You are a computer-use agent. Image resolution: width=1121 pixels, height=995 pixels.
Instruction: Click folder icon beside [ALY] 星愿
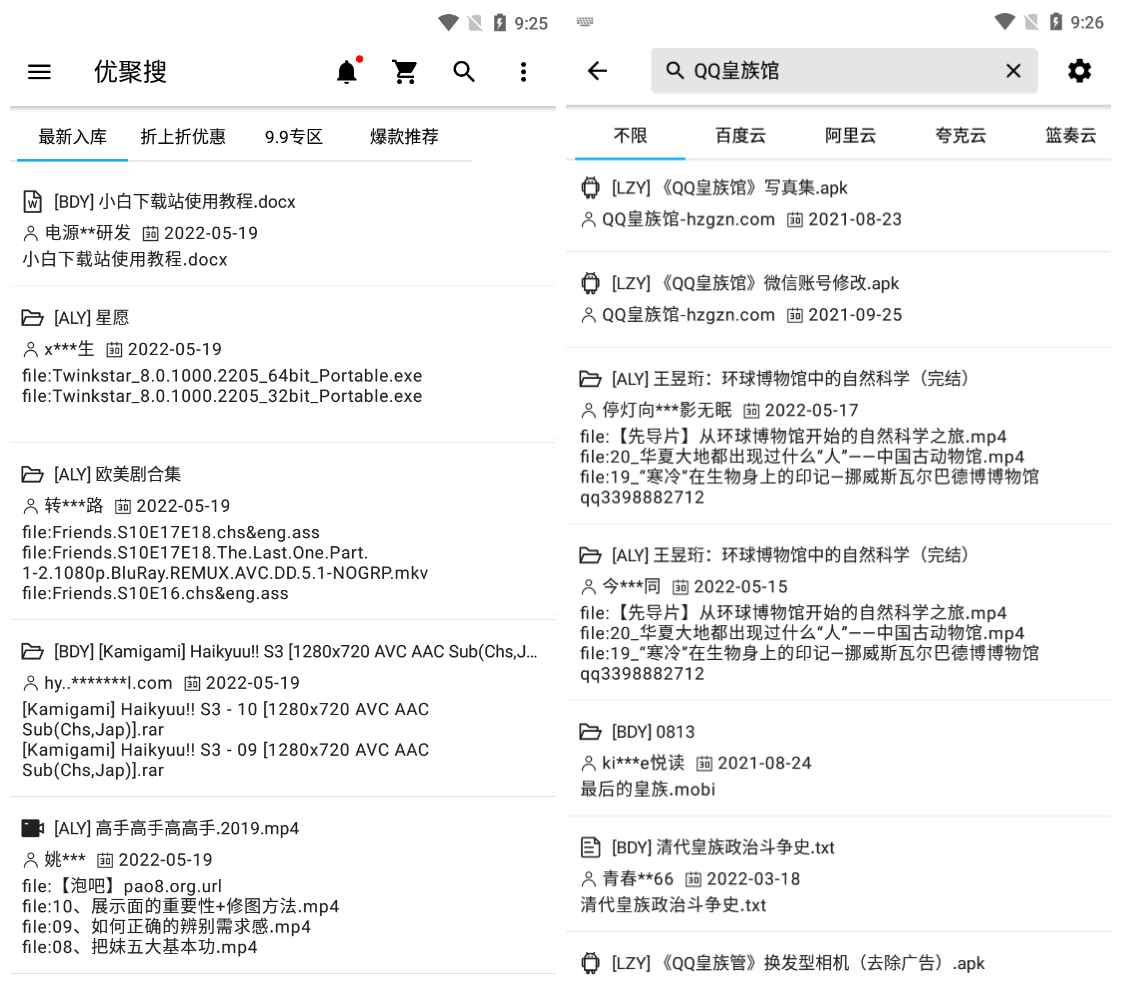pyautogui.click(x=32, y=317)
